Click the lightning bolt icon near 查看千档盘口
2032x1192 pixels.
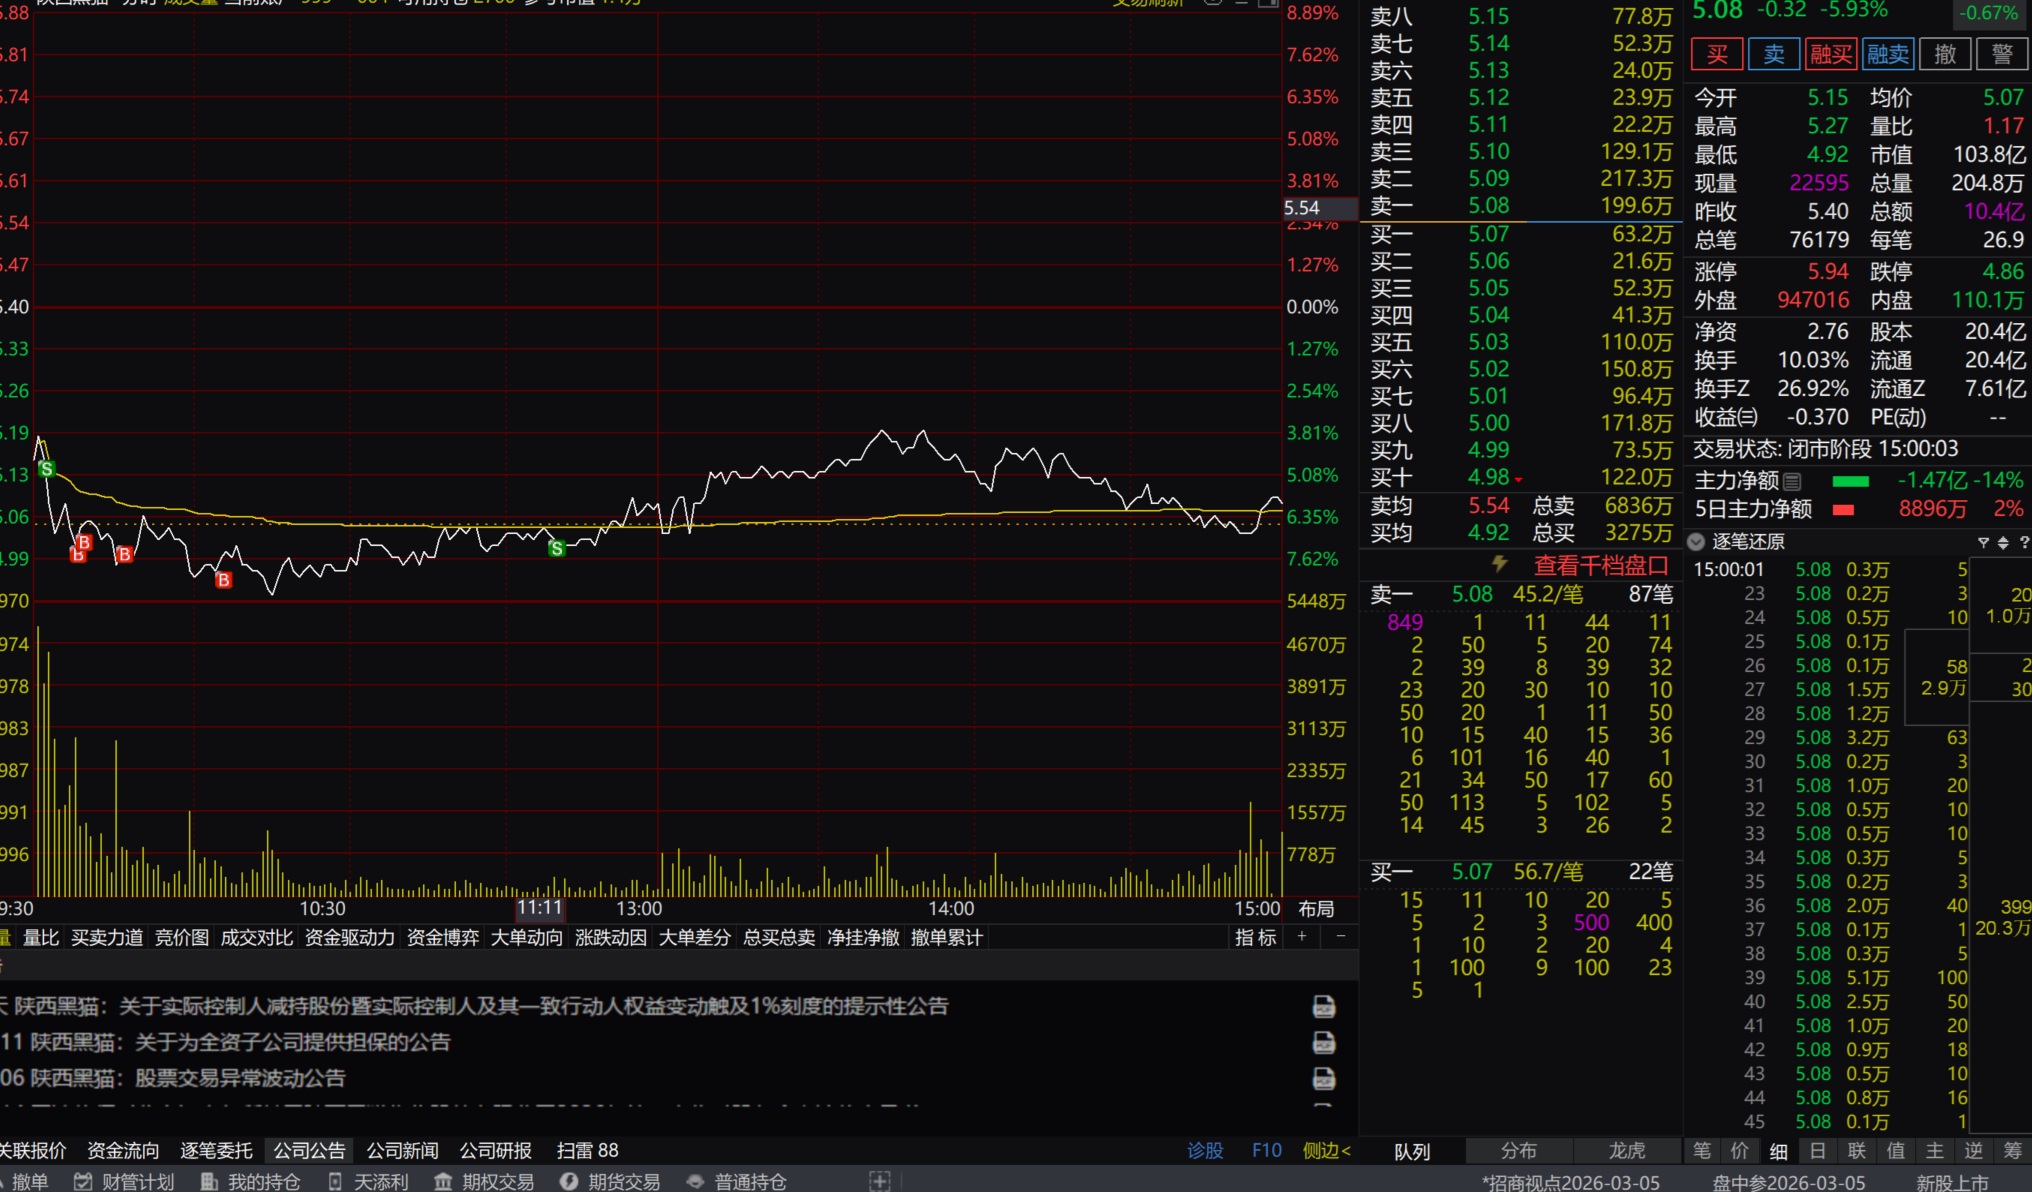point(1499,564)
